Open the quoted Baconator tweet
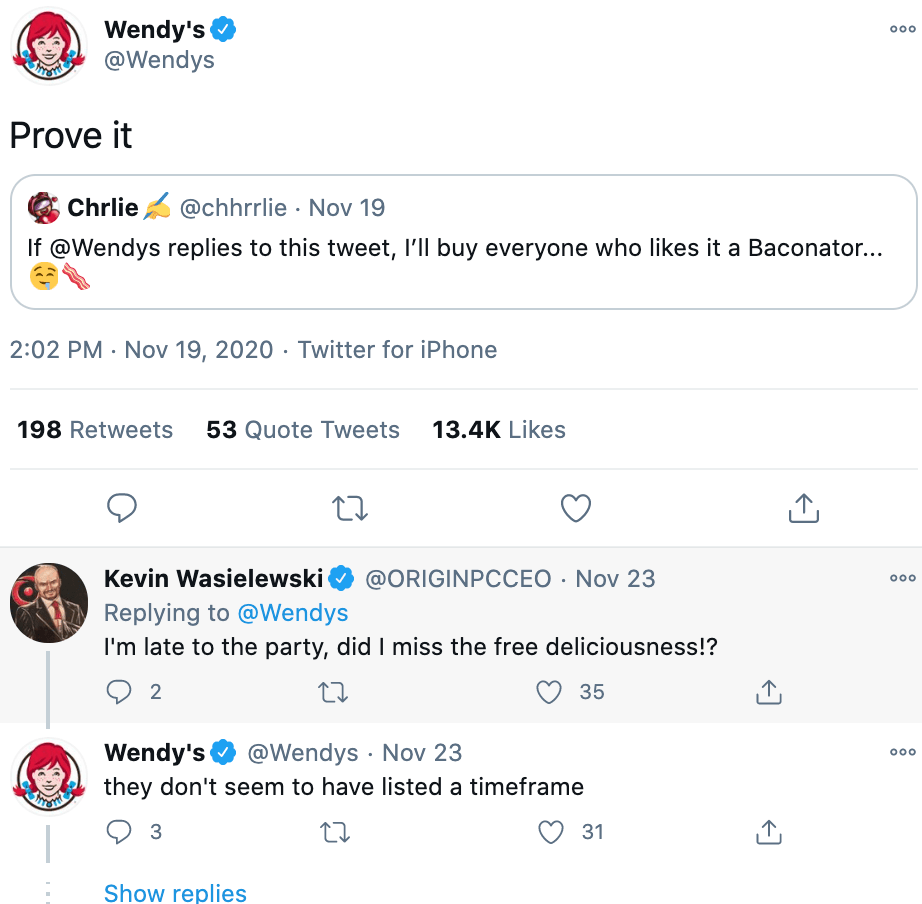Viewport: 922px width, 904px height. coord(460,248)
